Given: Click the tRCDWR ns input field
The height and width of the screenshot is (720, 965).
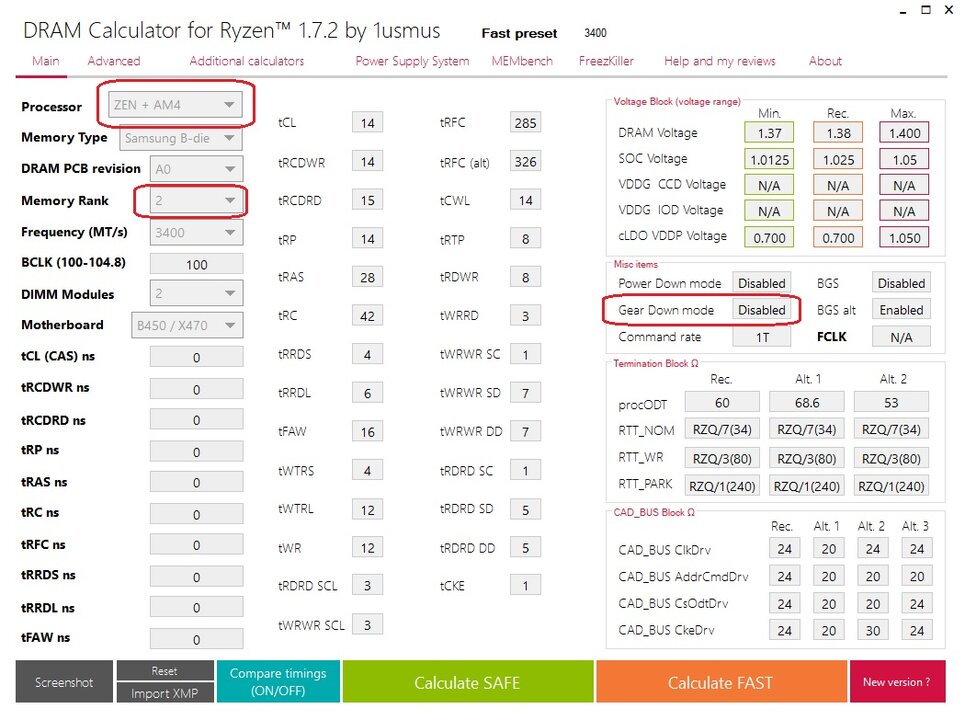Looking at the screenshot, I should pyautogui.click(x=196, y=389).
